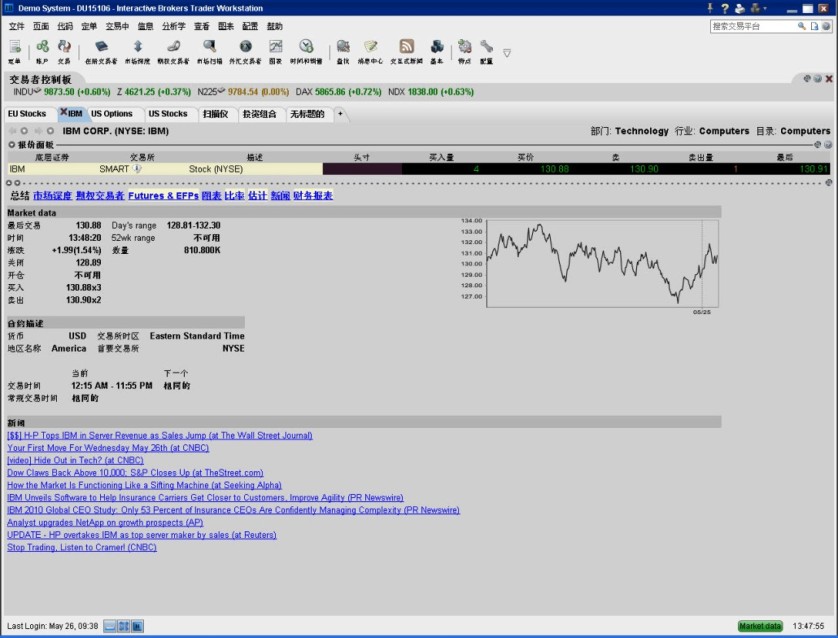The height and width of the screenshot is (638, 838).
Task: Open the INDU index dropdown arrow
Action: click(x=35, y=92)
